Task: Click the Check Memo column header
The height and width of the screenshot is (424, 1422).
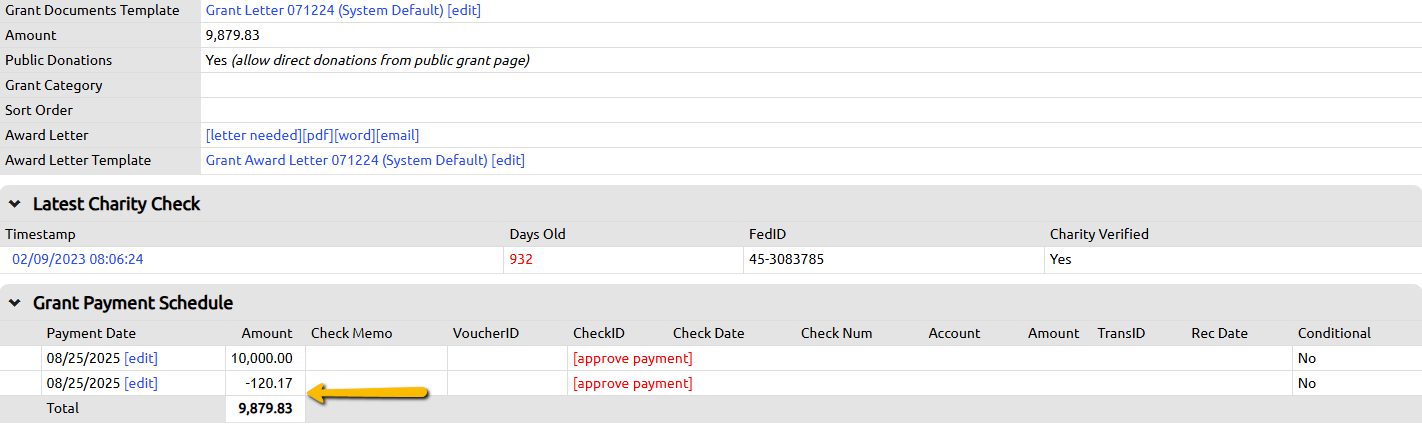Action: point(352,333)
